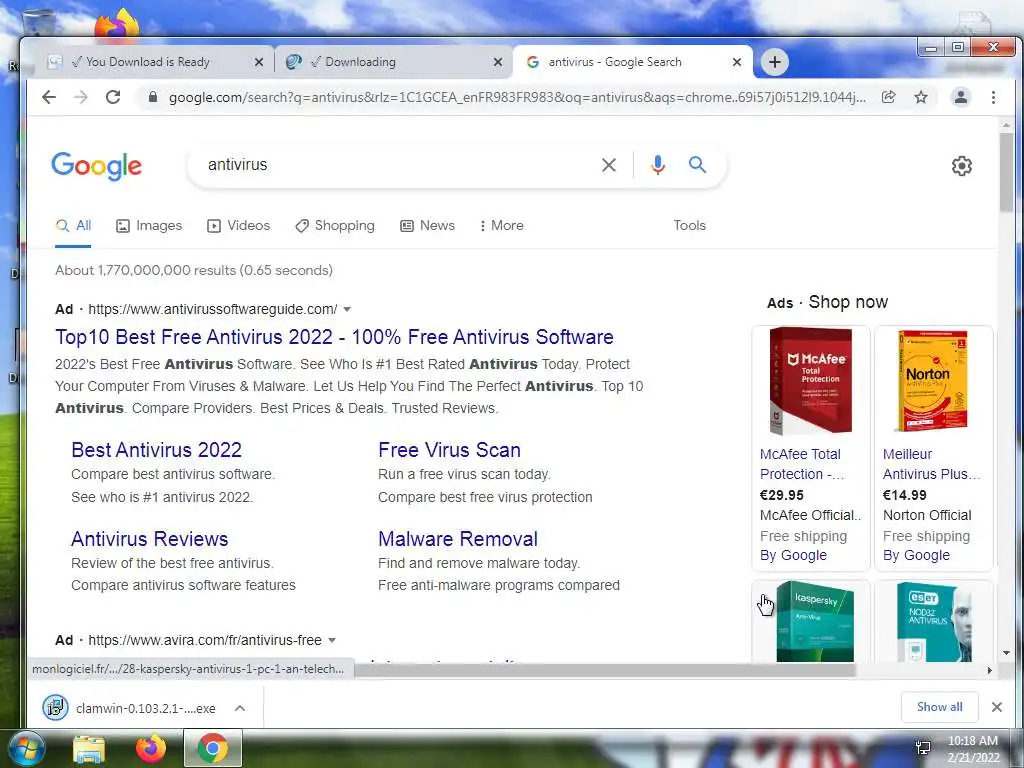Image resolution: width=1024 pixels, height=768 pixels.
Task: Switch to the 'Downloading' tab
Action: pos(392,62)
